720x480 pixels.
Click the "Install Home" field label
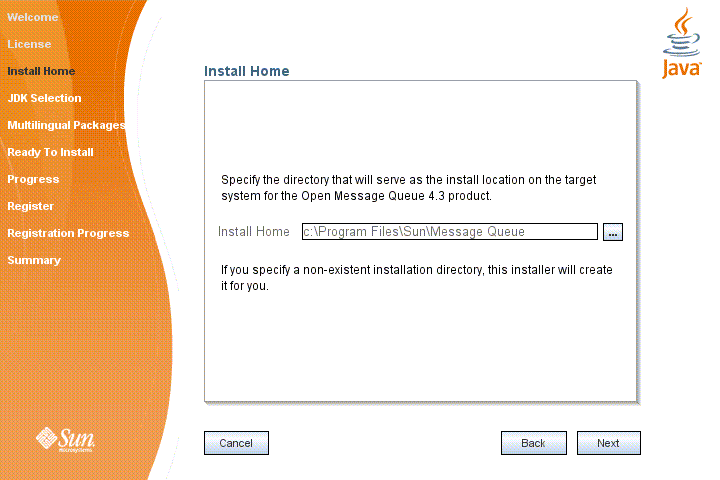(253, 232)
